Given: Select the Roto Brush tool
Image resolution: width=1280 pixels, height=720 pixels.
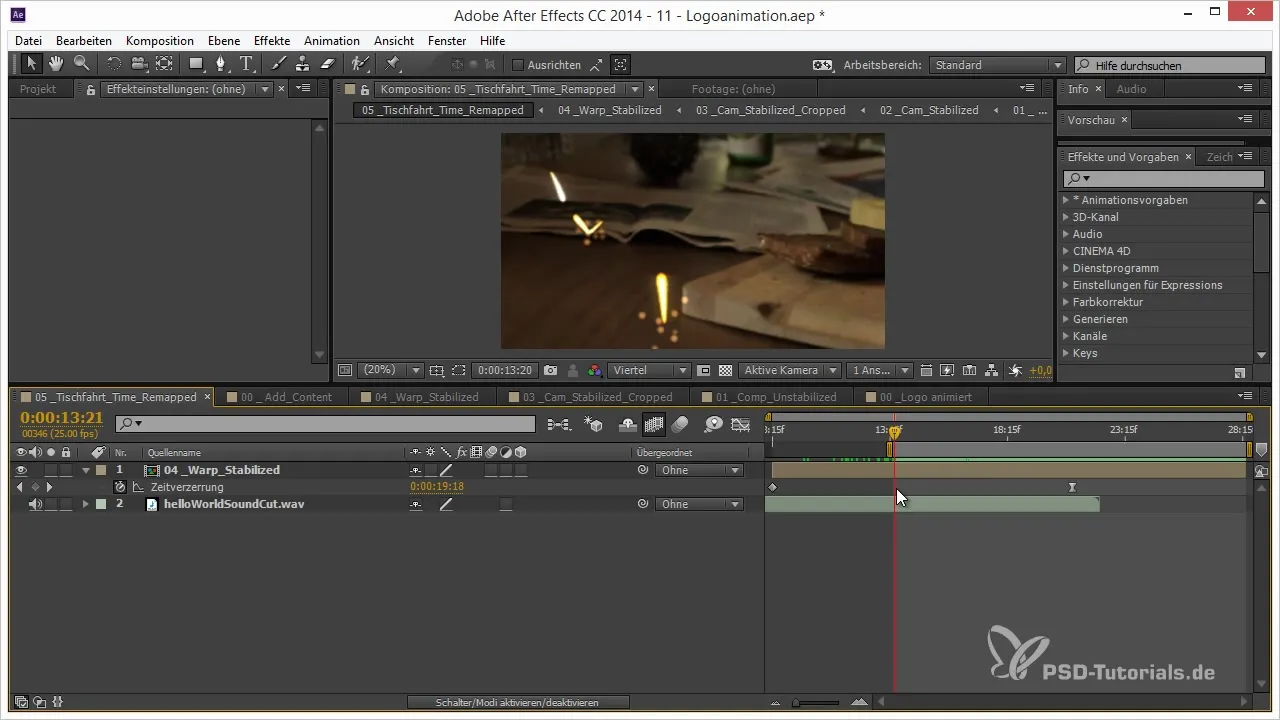Looking at the screenshot, I should click(x=361, y=64).
